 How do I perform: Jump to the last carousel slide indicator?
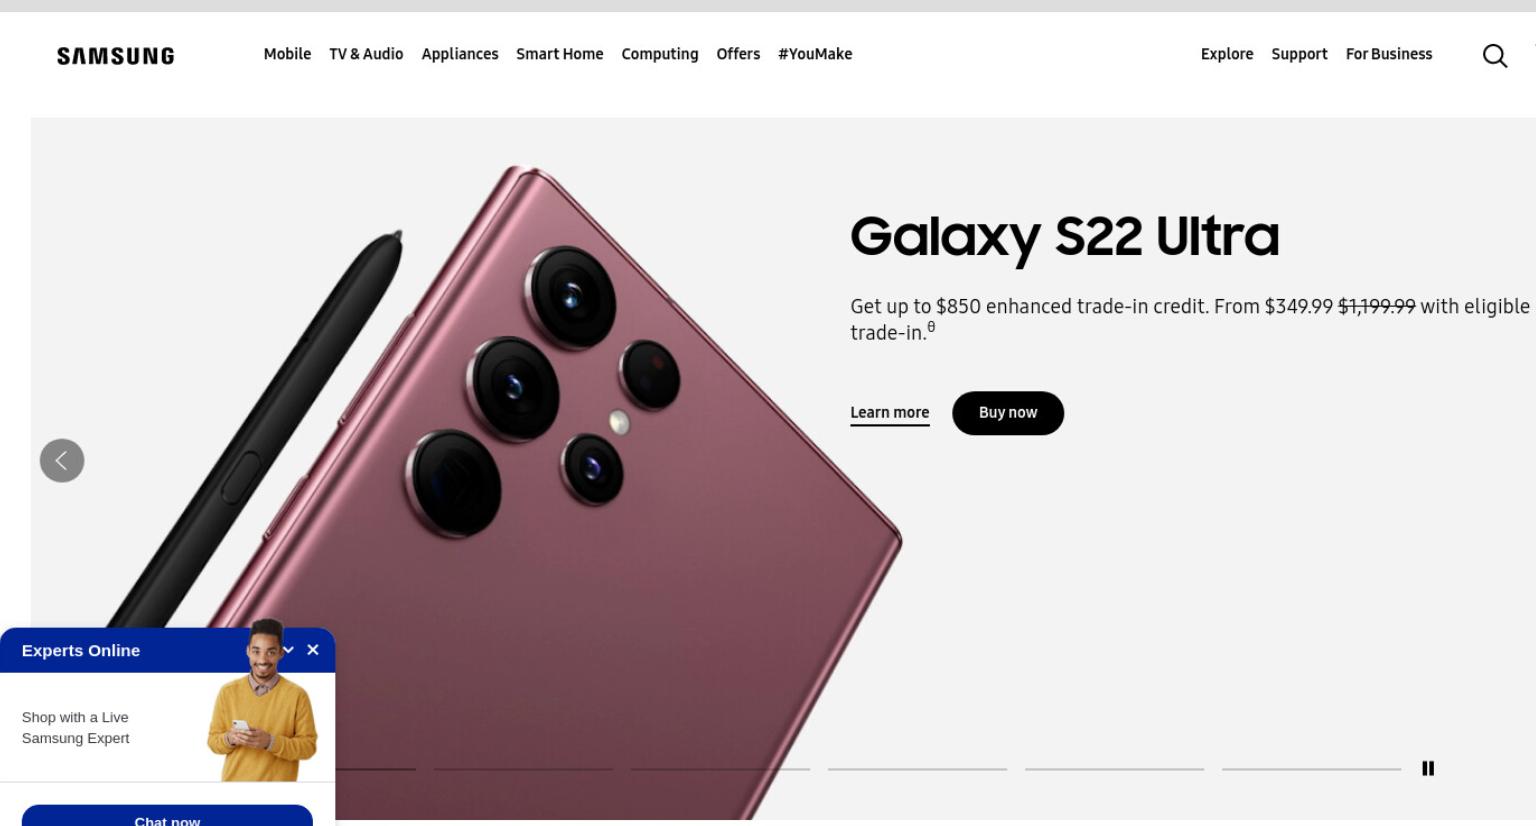tap(1311, 769)
